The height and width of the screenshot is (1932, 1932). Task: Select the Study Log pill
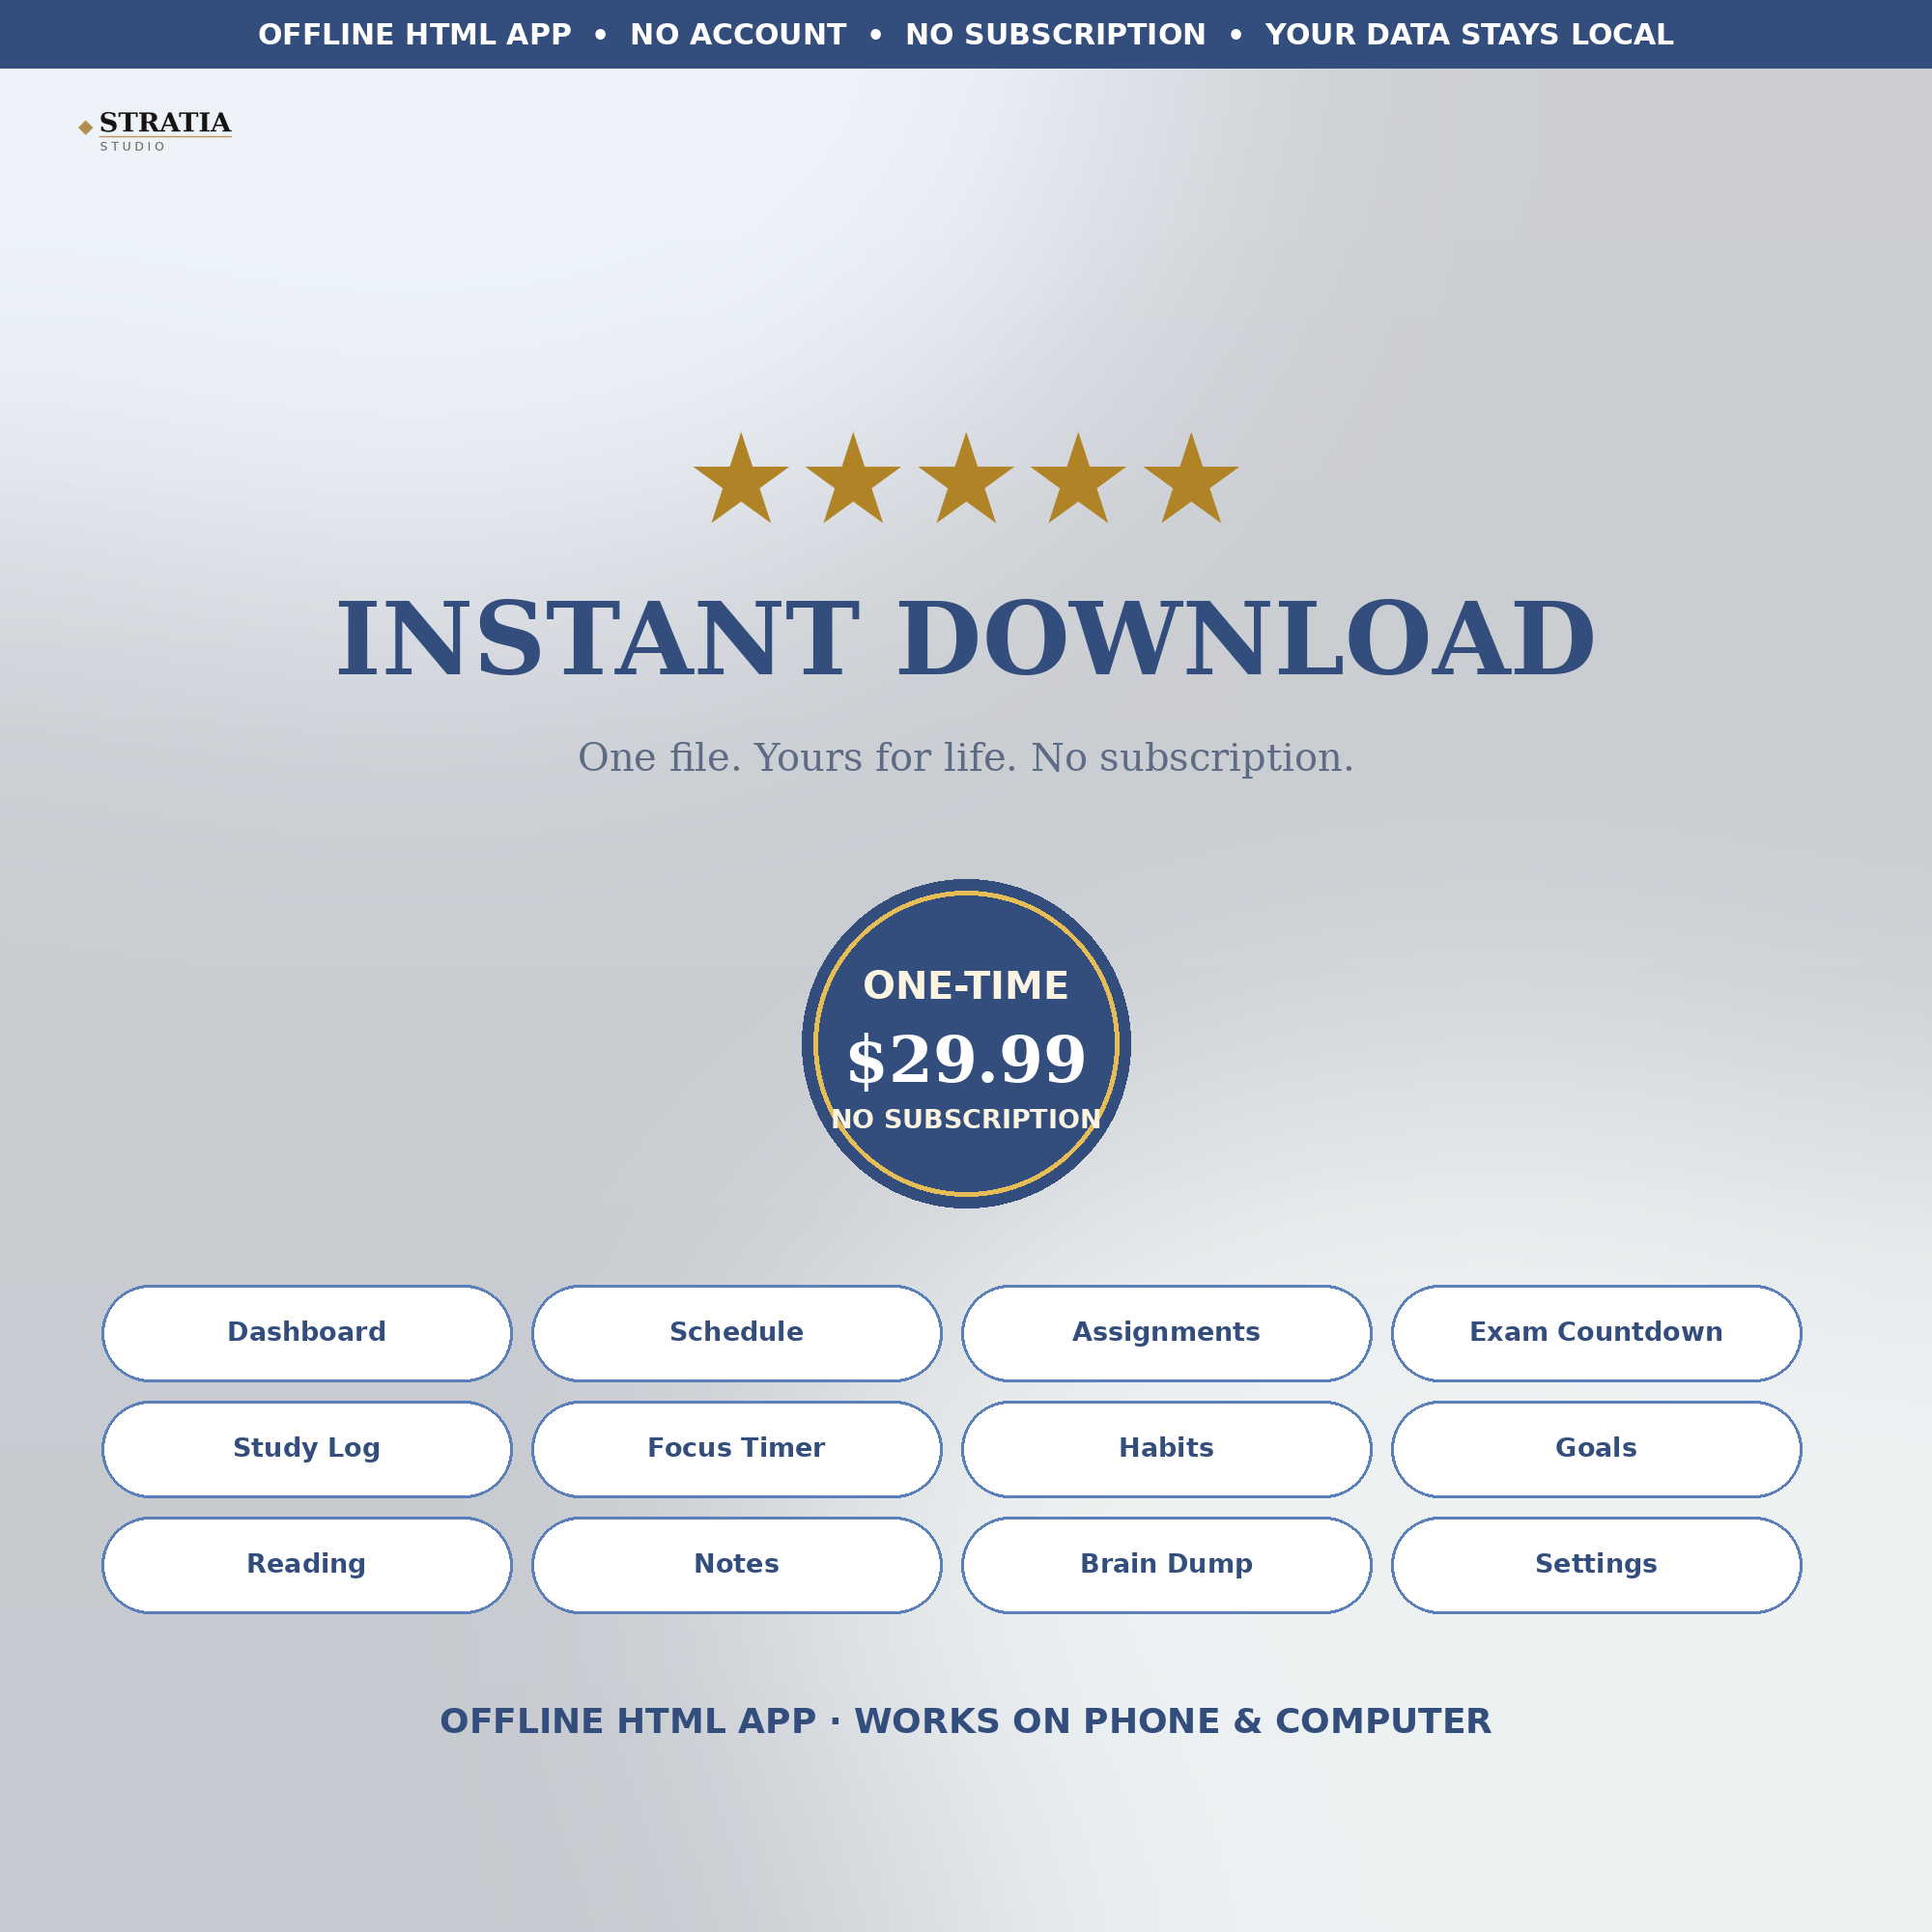click(x=307, y=1449)
